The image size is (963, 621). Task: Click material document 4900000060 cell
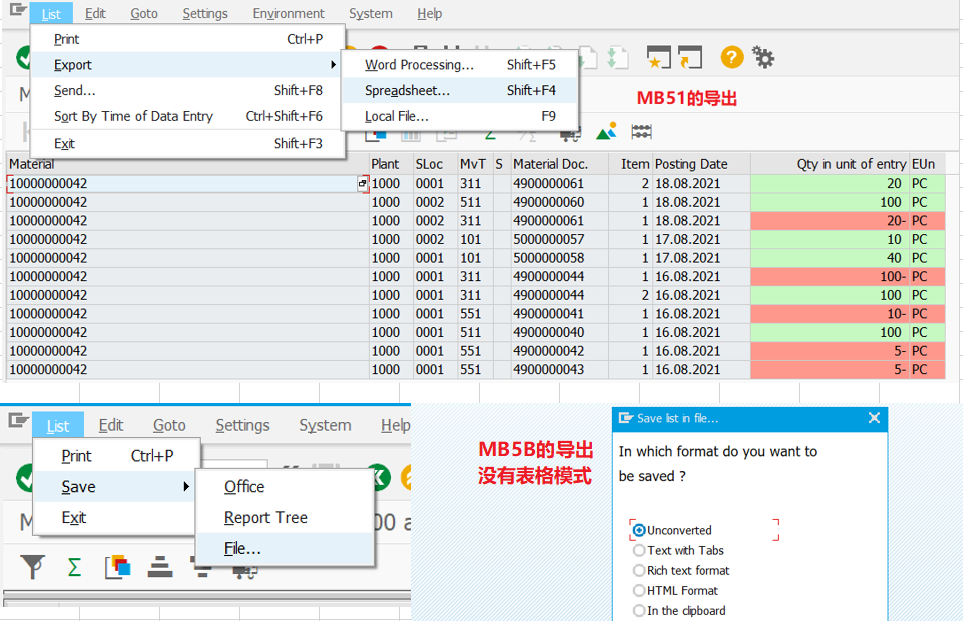click(x=559, y=202)
